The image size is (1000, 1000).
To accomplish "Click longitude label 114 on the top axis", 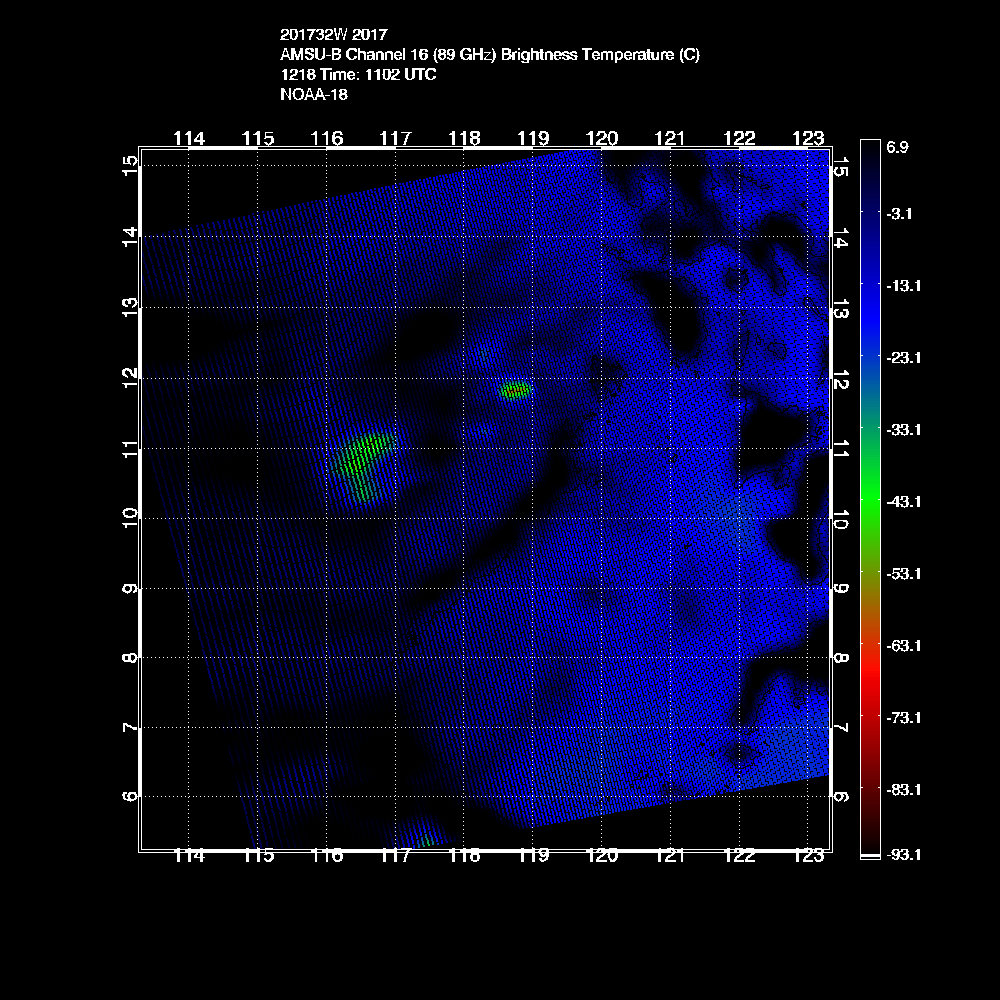I will (189, 138).
